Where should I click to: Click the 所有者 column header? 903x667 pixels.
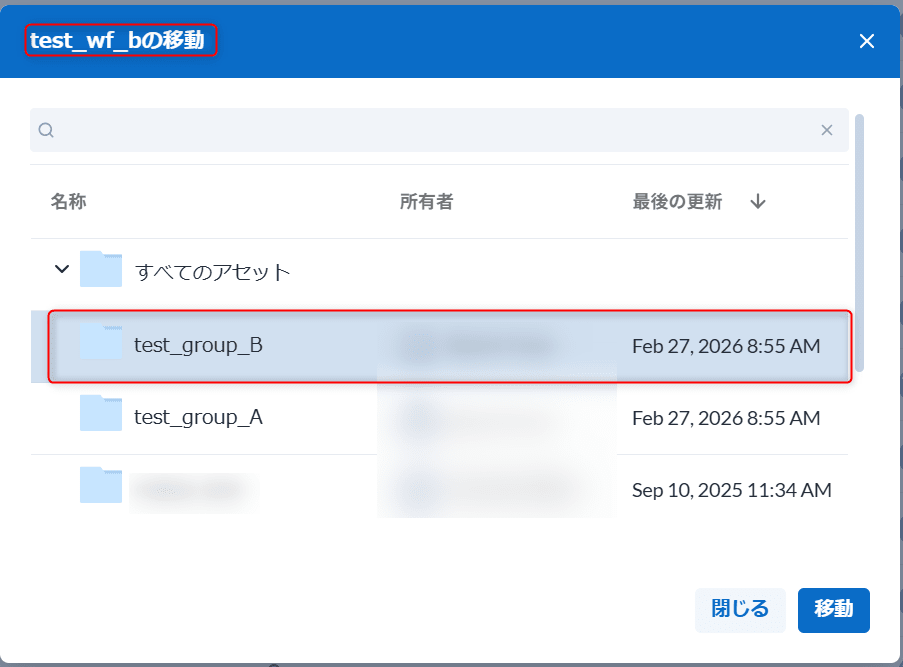427,201
